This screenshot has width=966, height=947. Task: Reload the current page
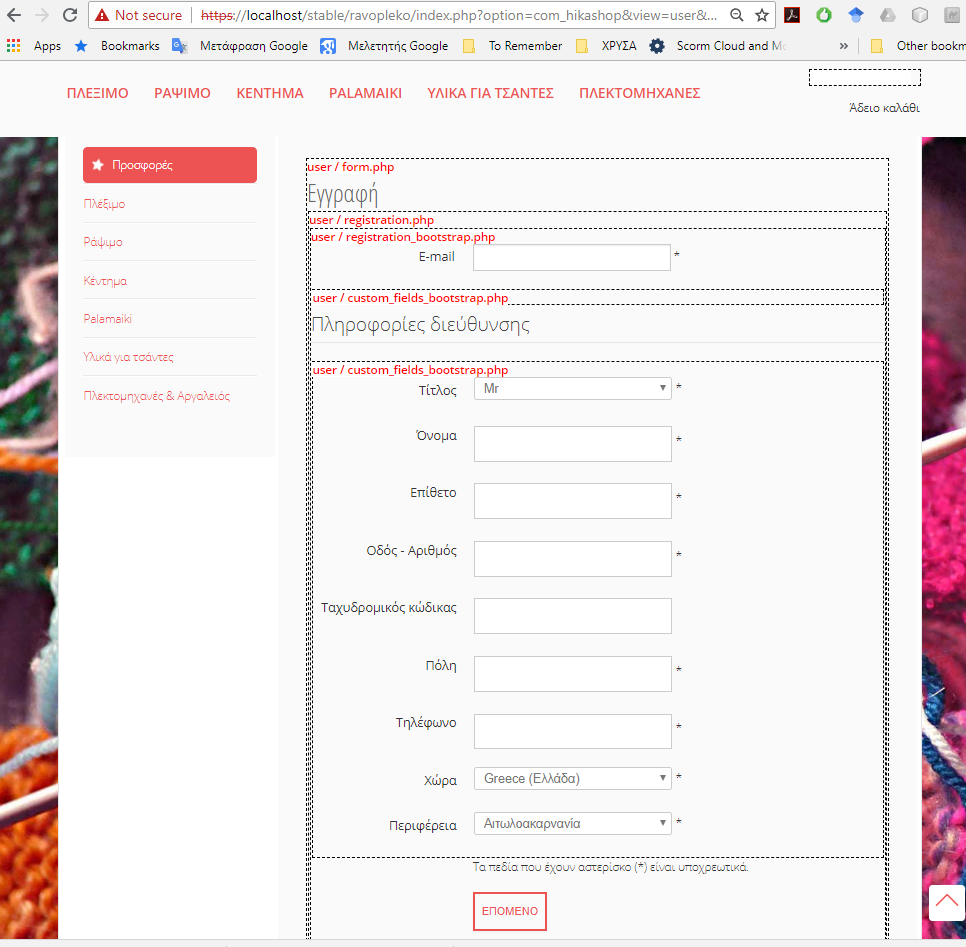[70, 15]
